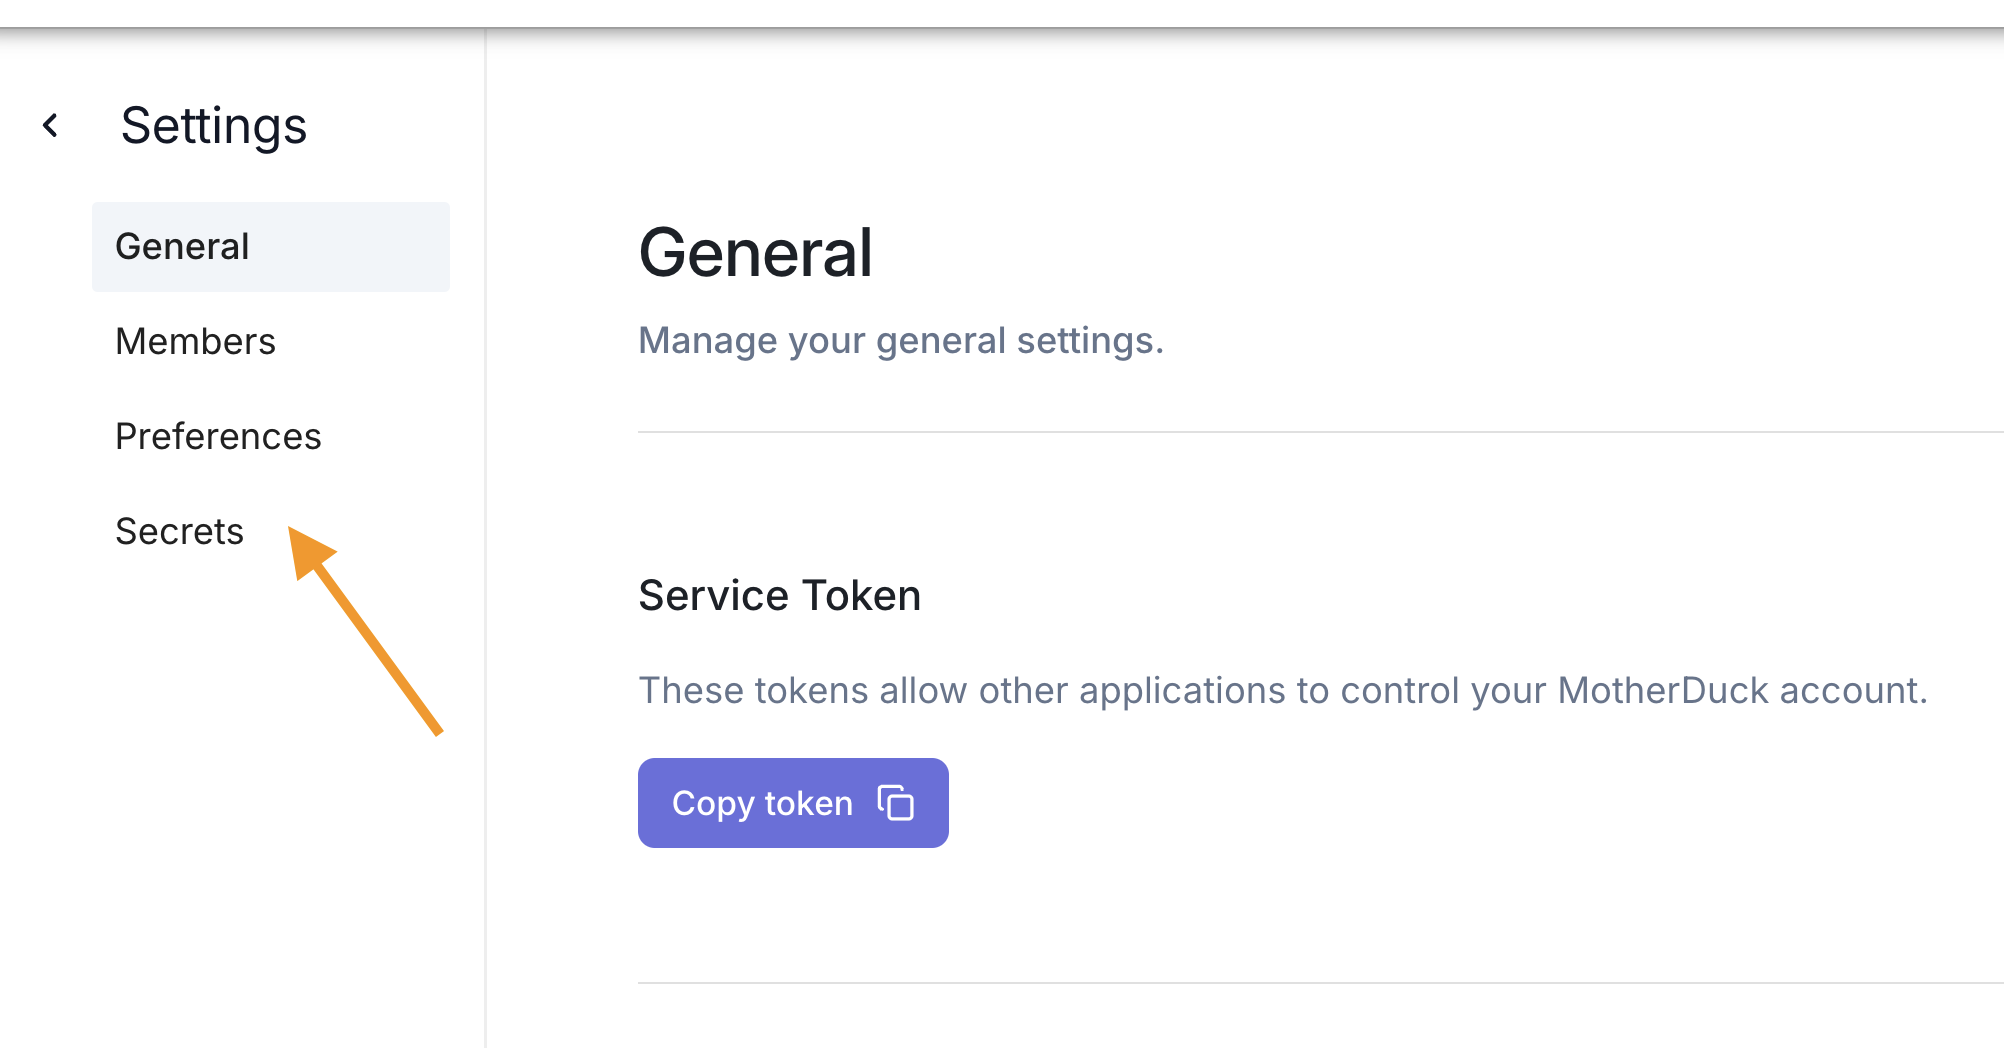The height and width of the screenshot is (1048, 2004).
Task: Click the divider line below the subtitle
Action: [1320, 432]
